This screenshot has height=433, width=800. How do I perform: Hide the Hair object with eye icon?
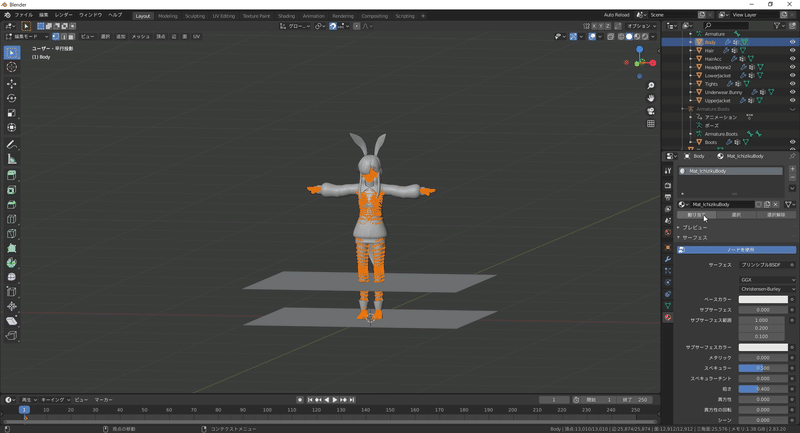tap(792, 50)
